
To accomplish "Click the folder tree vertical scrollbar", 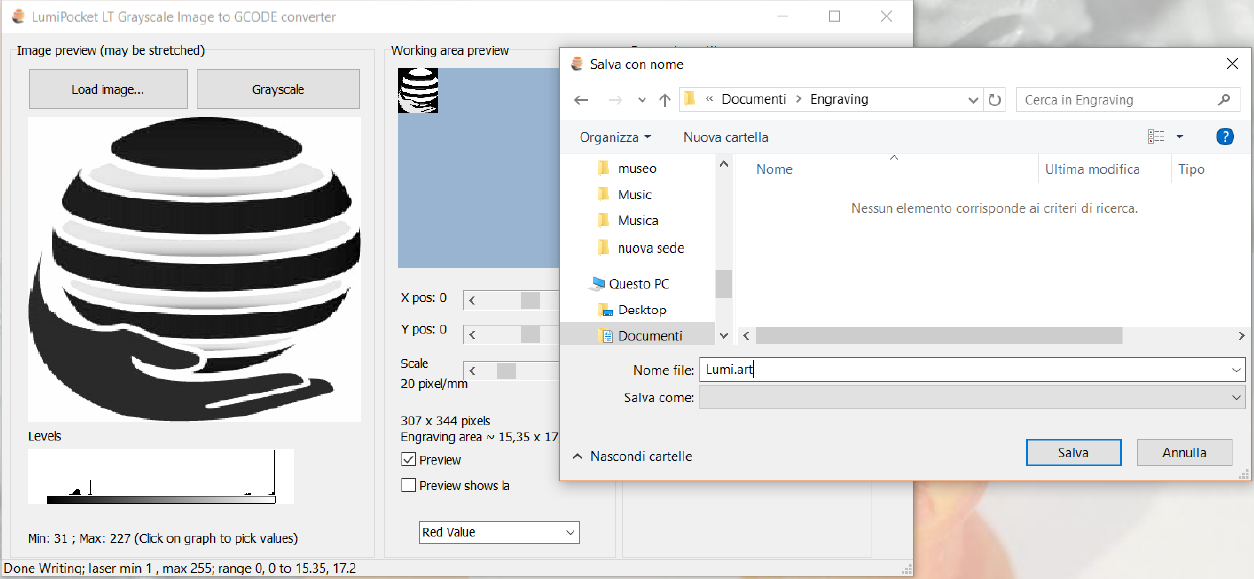I will pos(723,284).
